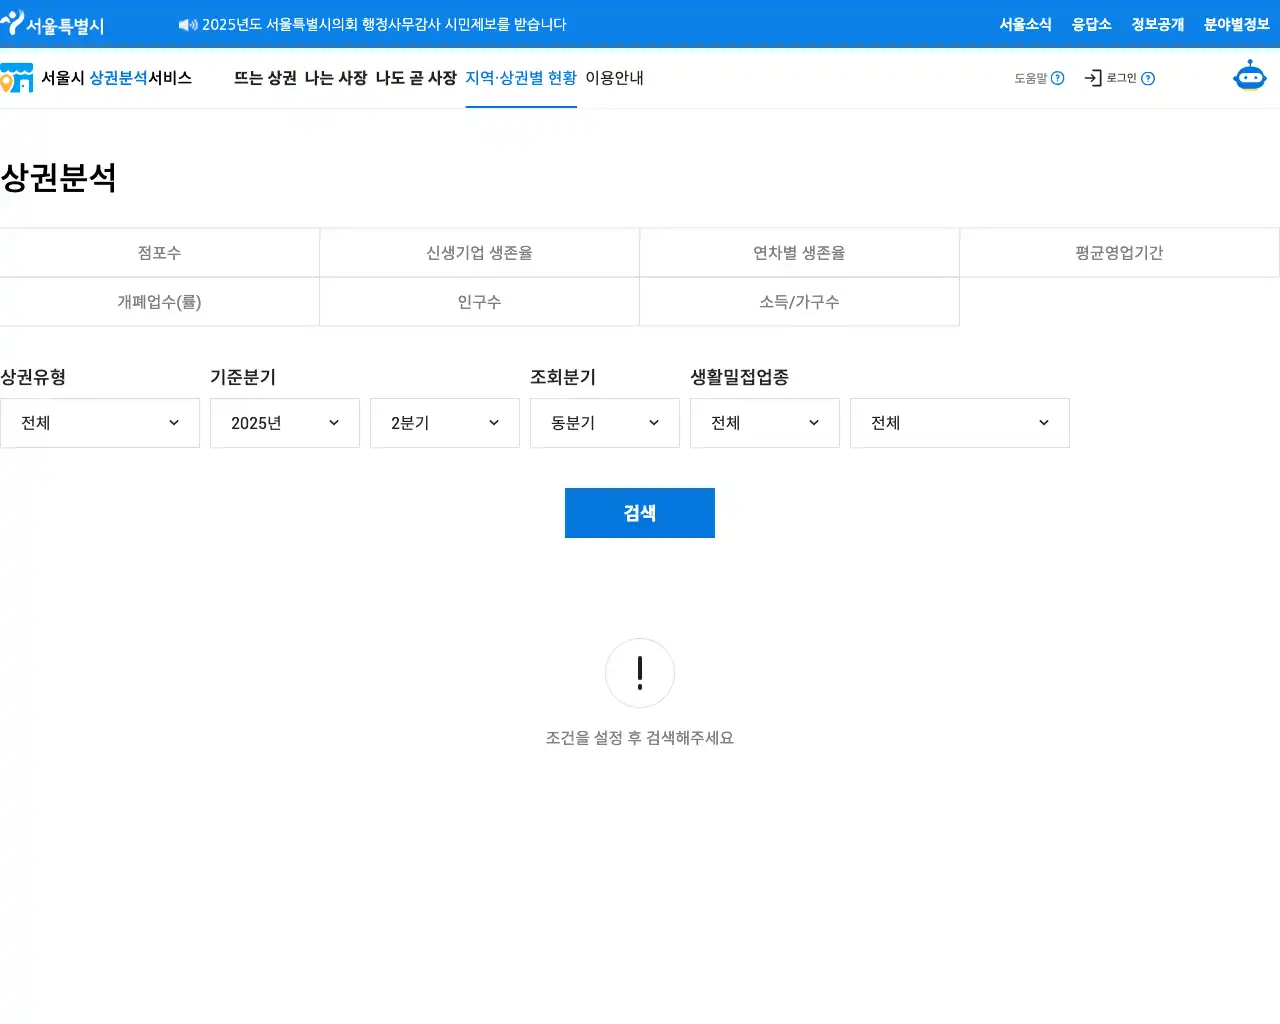Screen dimensions: 1280x1024
Task: Click the 이용안내 menu item
Action: (614, 78)
